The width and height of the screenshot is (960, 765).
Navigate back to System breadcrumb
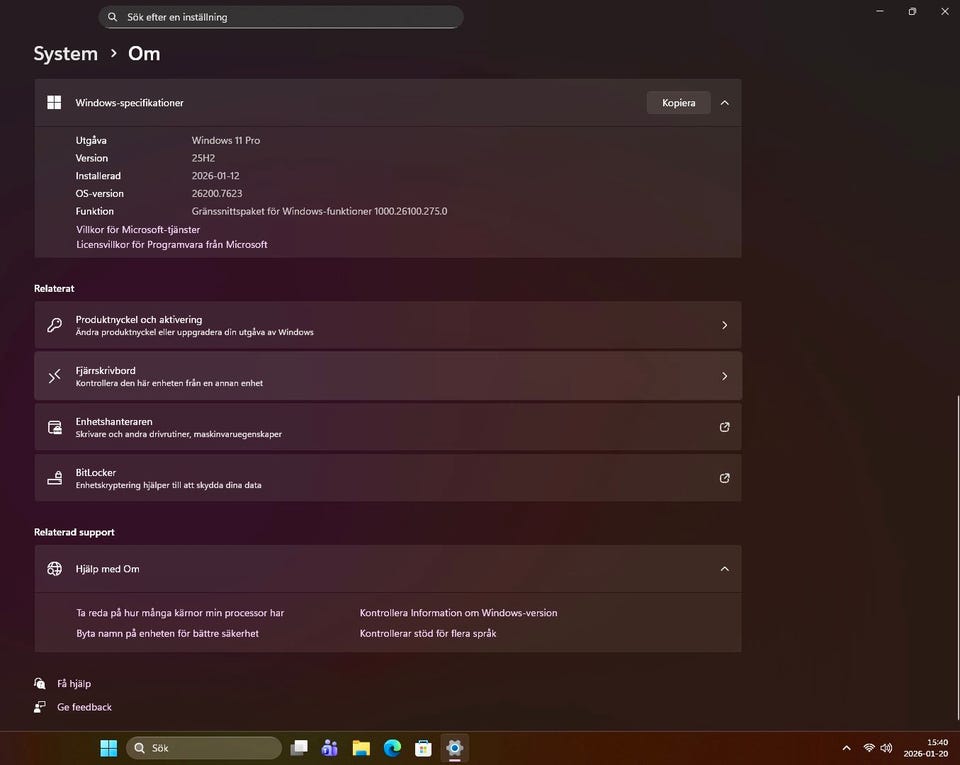[x=66, y=54]
